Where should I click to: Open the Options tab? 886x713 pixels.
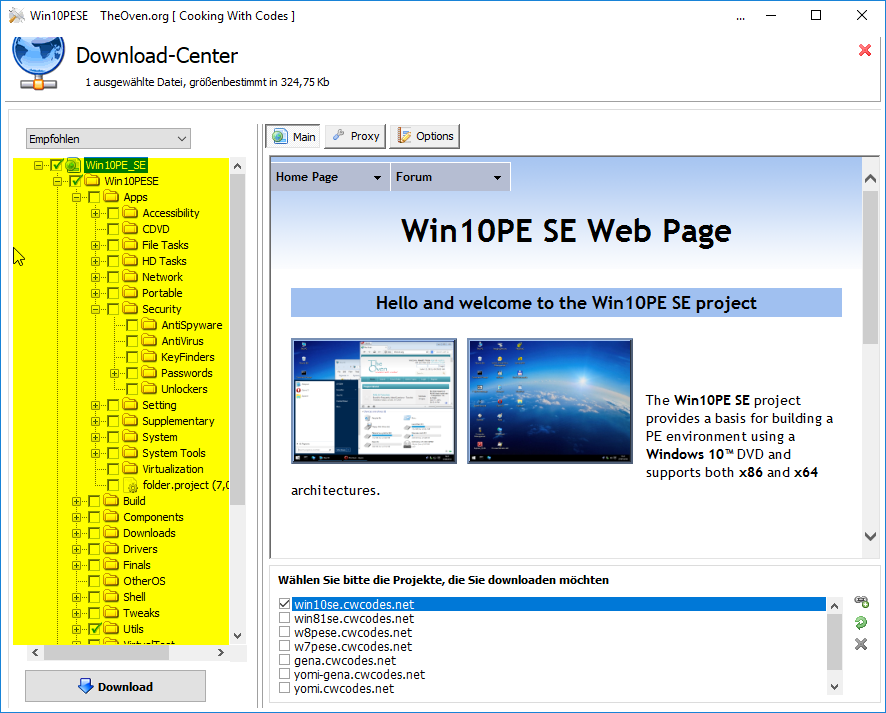pos(424,136)
